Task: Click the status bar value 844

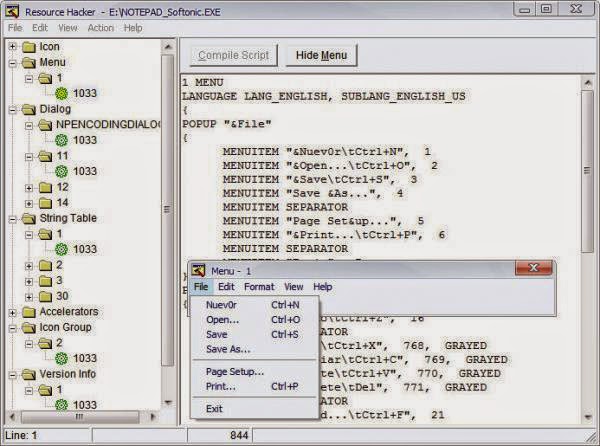Action: coord(239,435)
